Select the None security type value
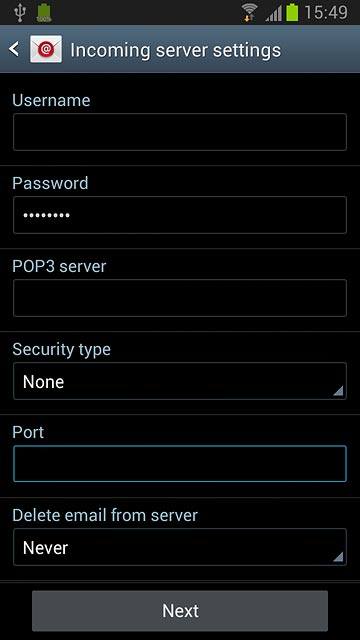 tap(44, 382)
